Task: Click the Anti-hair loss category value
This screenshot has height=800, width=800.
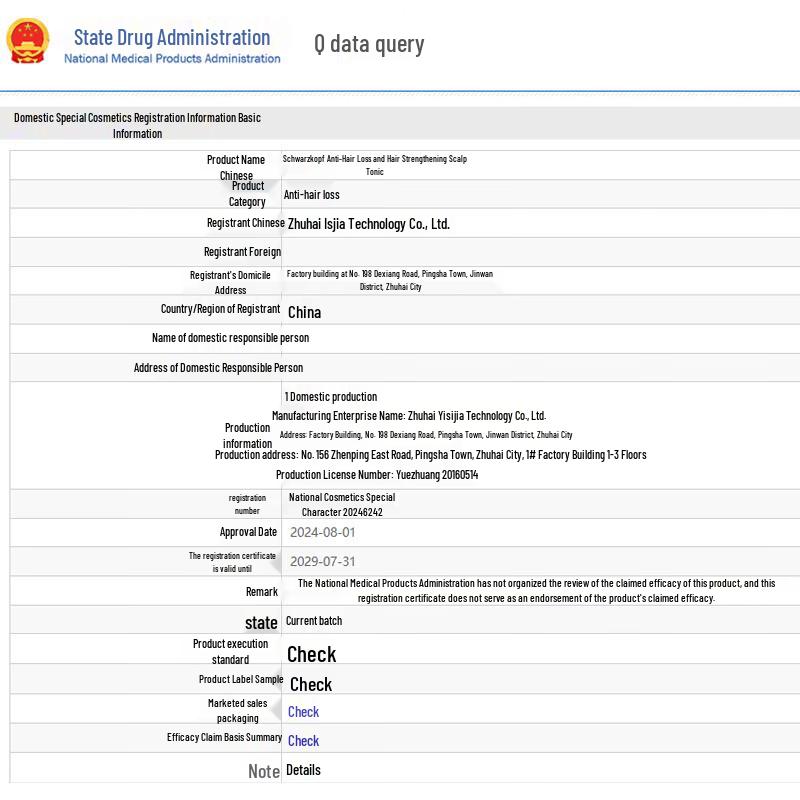Action: point(311,194)
